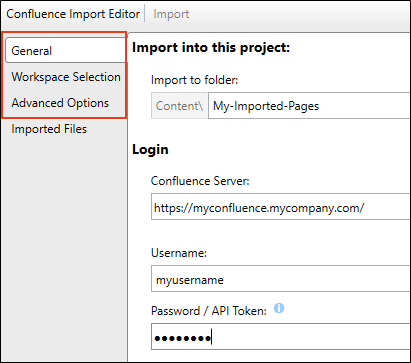
Task: Click the 'Confluence Import Editor' title
Action: (x=73, y=14)
